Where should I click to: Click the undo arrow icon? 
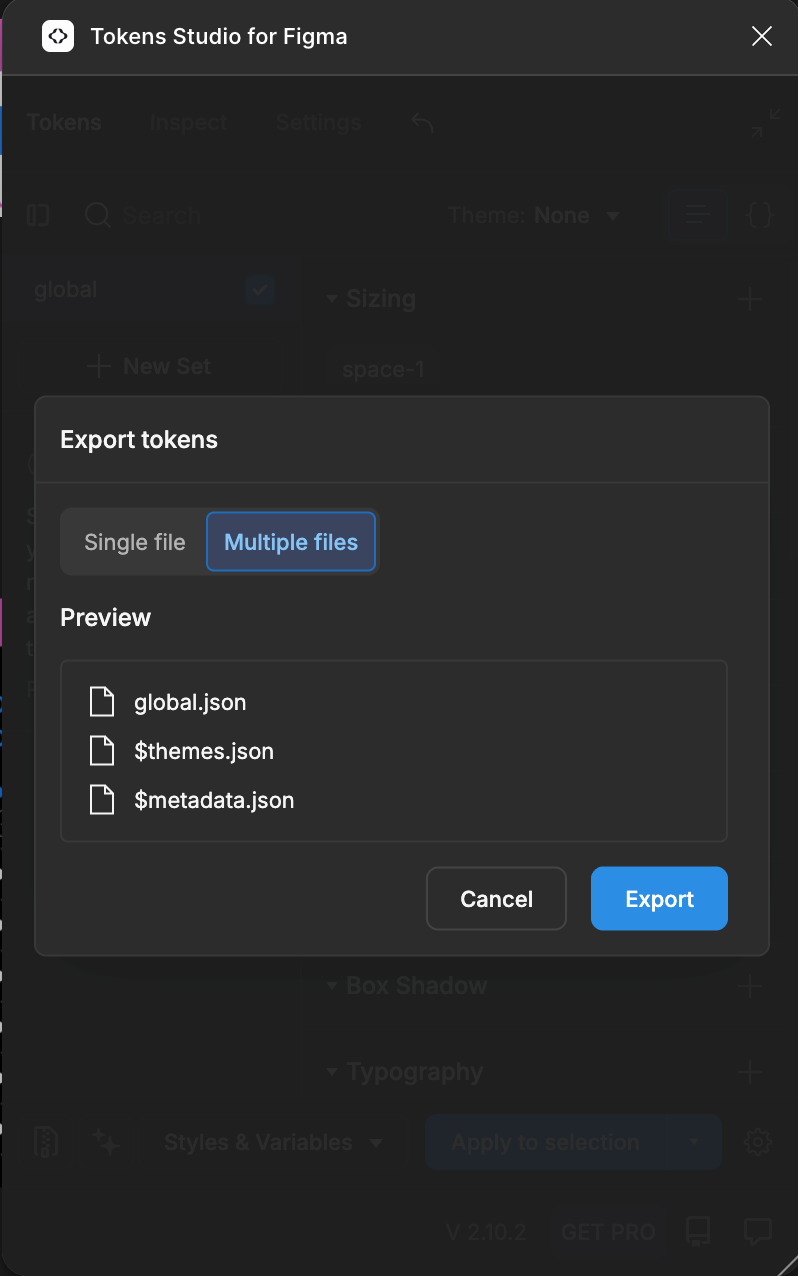point(422,123)
